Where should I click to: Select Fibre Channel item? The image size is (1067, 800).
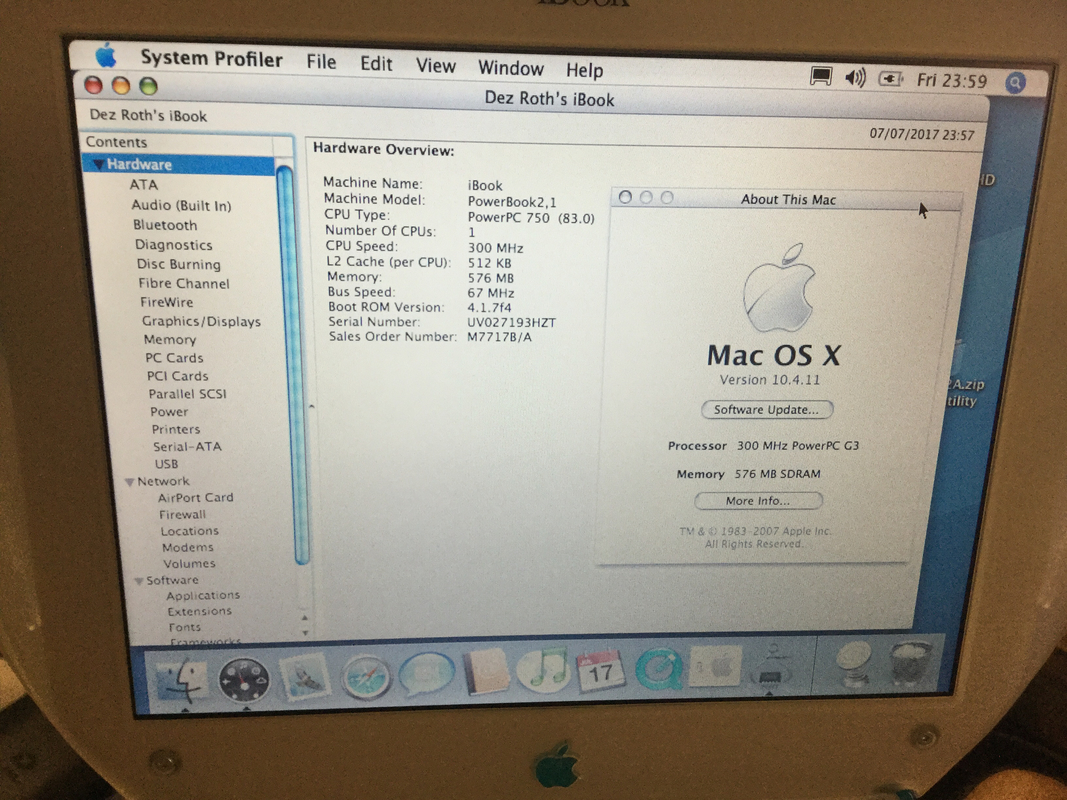coord(184,283)
